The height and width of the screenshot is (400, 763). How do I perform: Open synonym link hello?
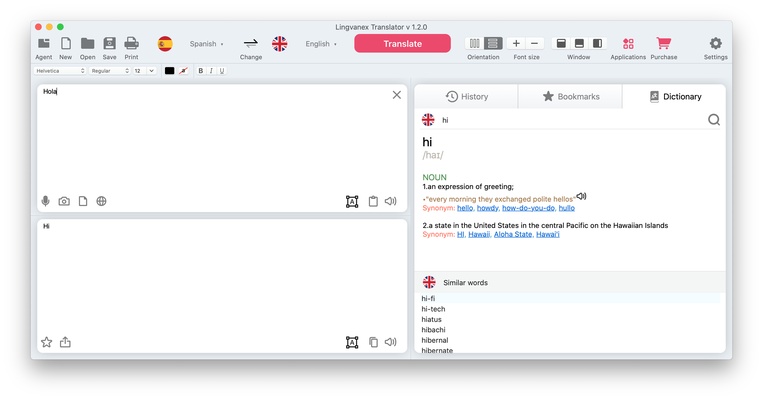(x=465, y=208)
